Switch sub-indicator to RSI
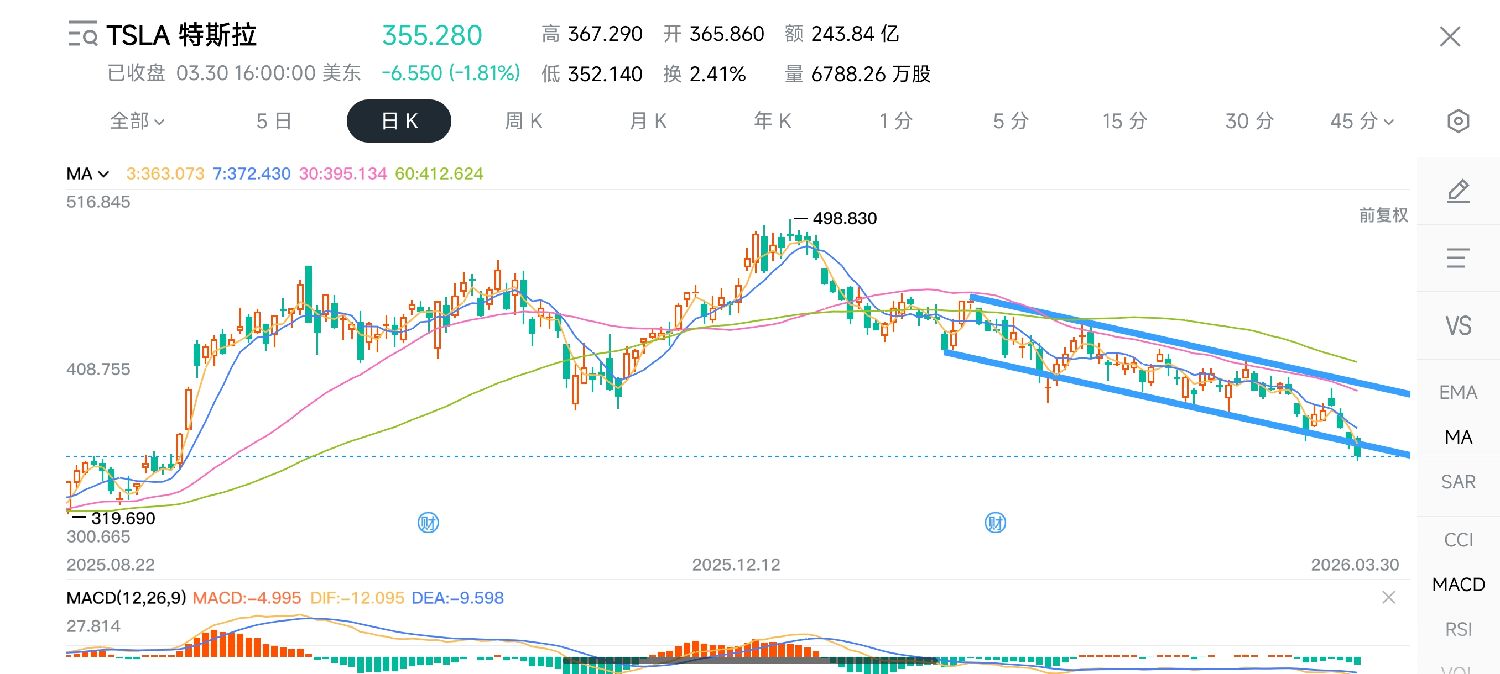The height and width of the screenshot is (674, 1500). tap(1458, 629)
